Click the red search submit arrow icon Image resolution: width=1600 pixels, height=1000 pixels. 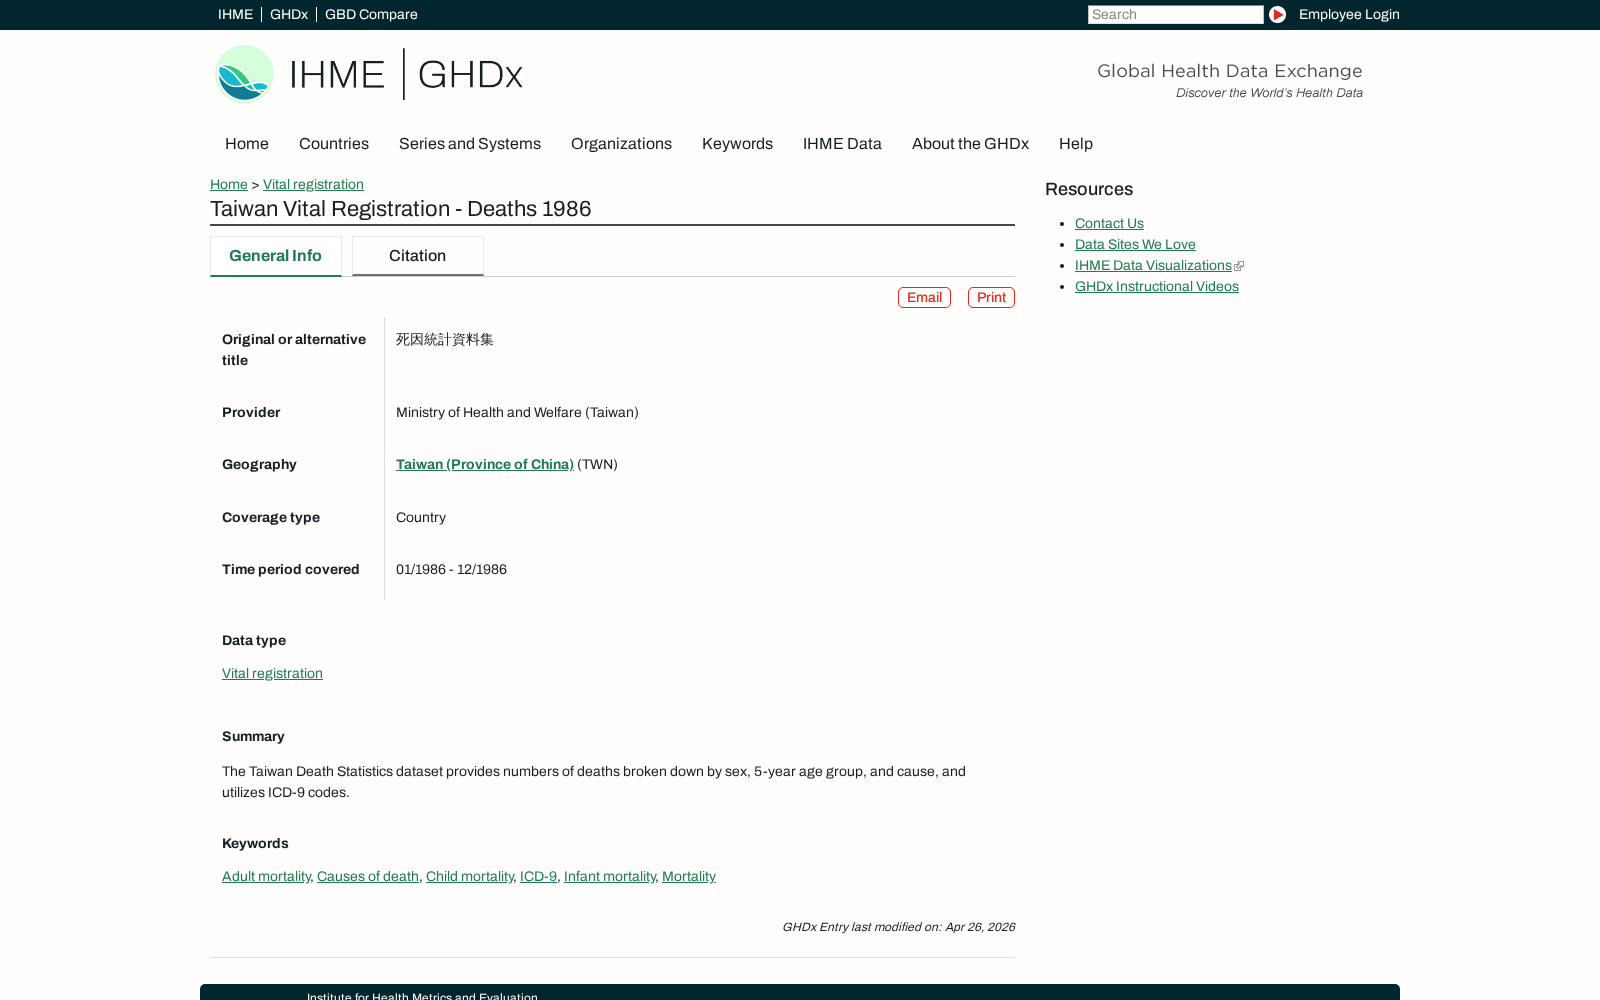[x=1277, y=14]
